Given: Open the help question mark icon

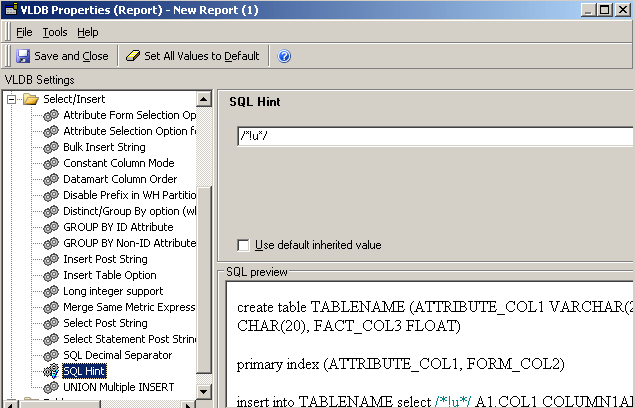Looking at the screenshot, I should [x=284, y=56].
